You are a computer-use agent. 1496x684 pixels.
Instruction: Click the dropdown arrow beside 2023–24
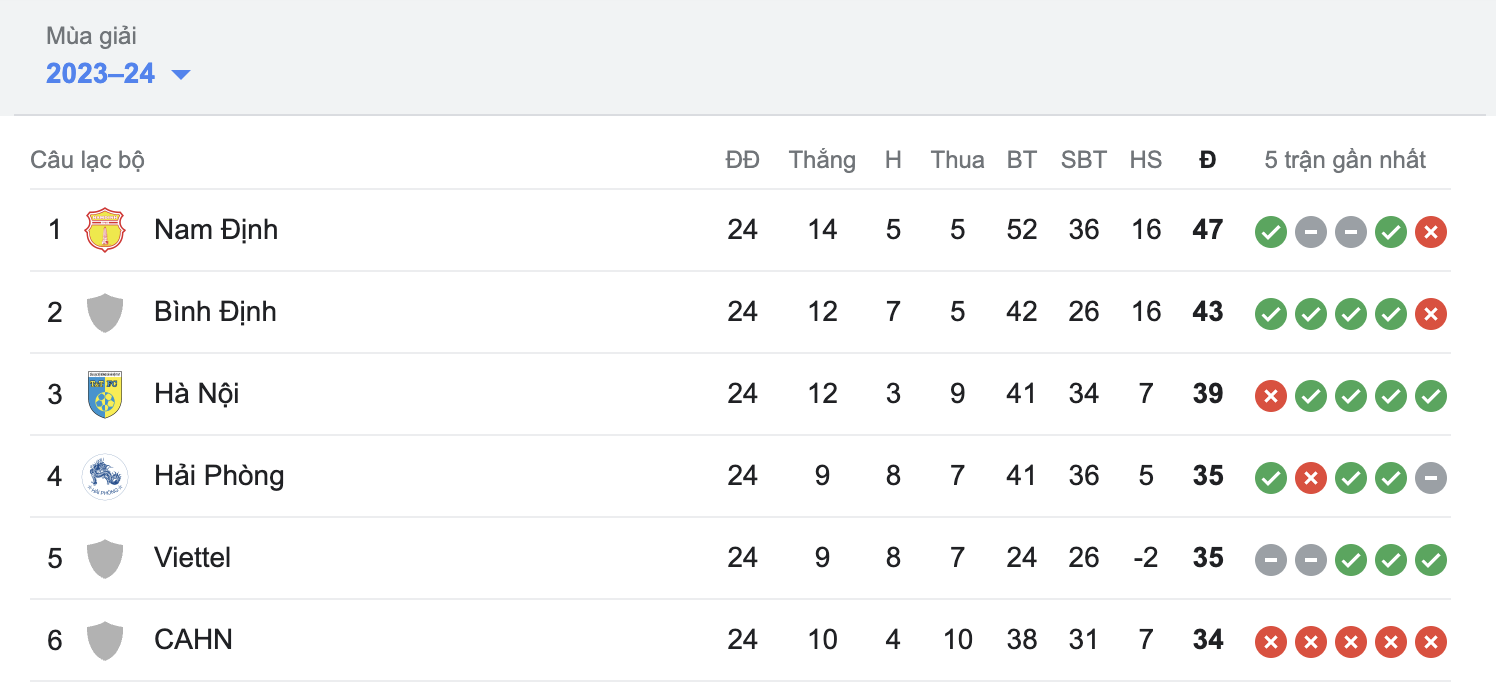tap(181, 74)
